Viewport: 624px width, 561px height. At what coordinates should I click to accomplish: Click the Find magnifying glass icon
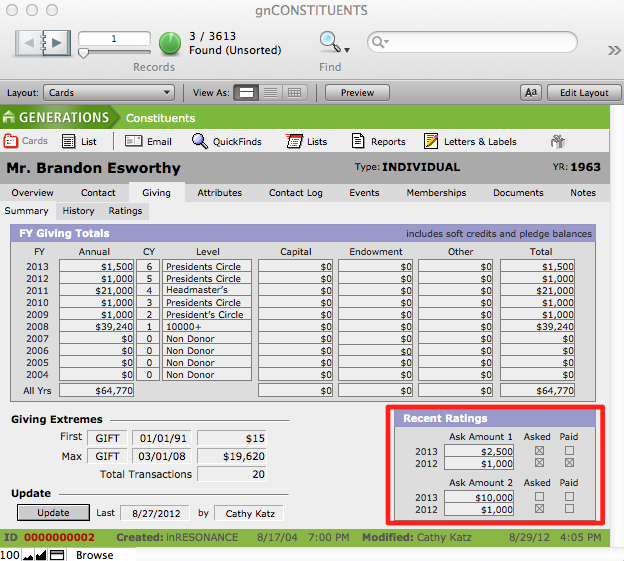(x=329, y=42)
